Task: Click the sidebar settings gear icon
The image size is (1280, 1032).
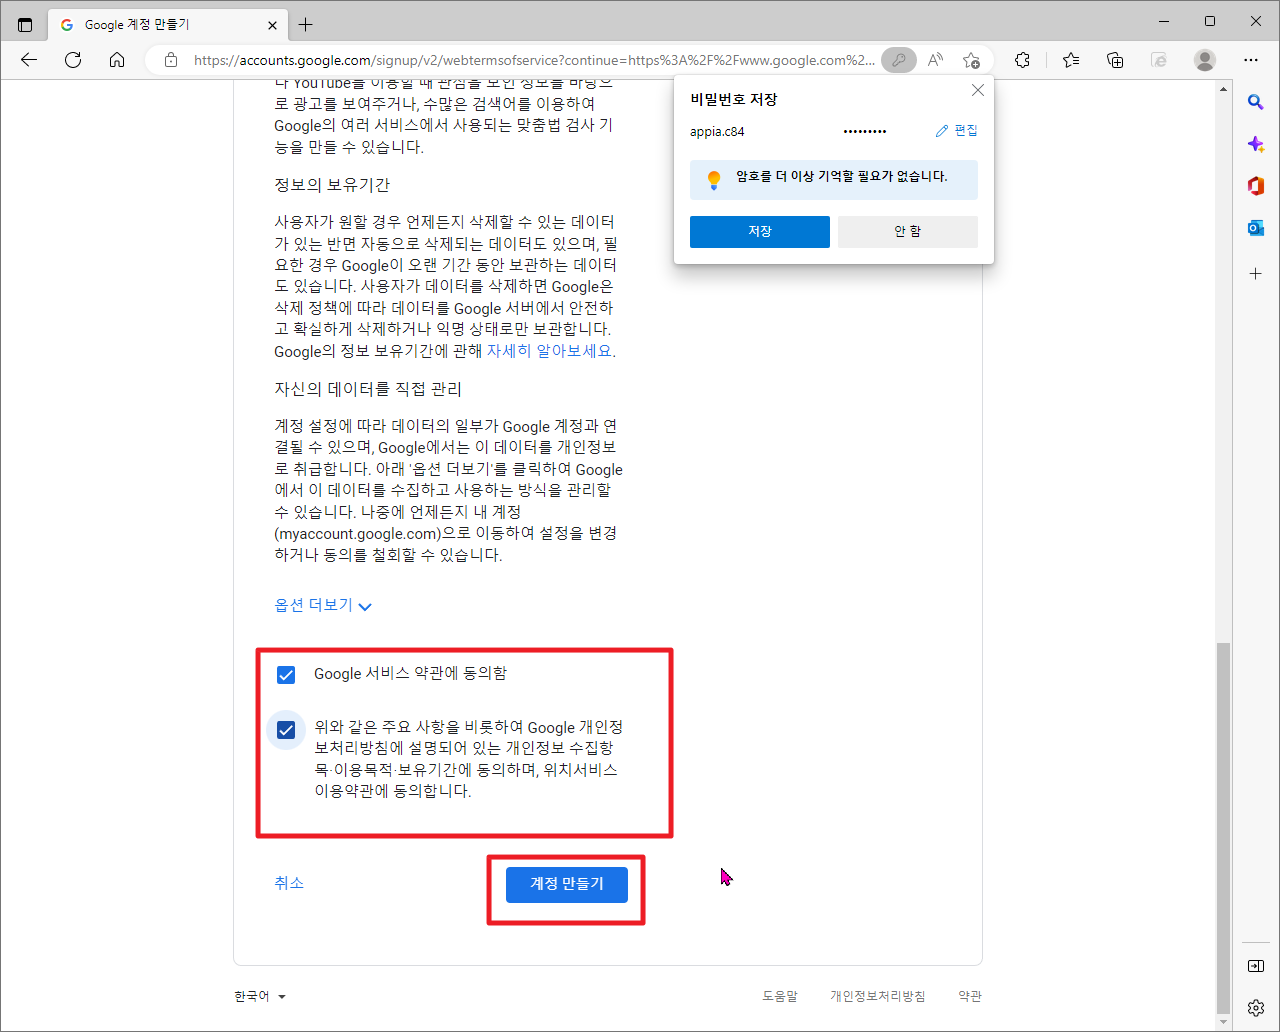Action: [x=1256, y=1007]
